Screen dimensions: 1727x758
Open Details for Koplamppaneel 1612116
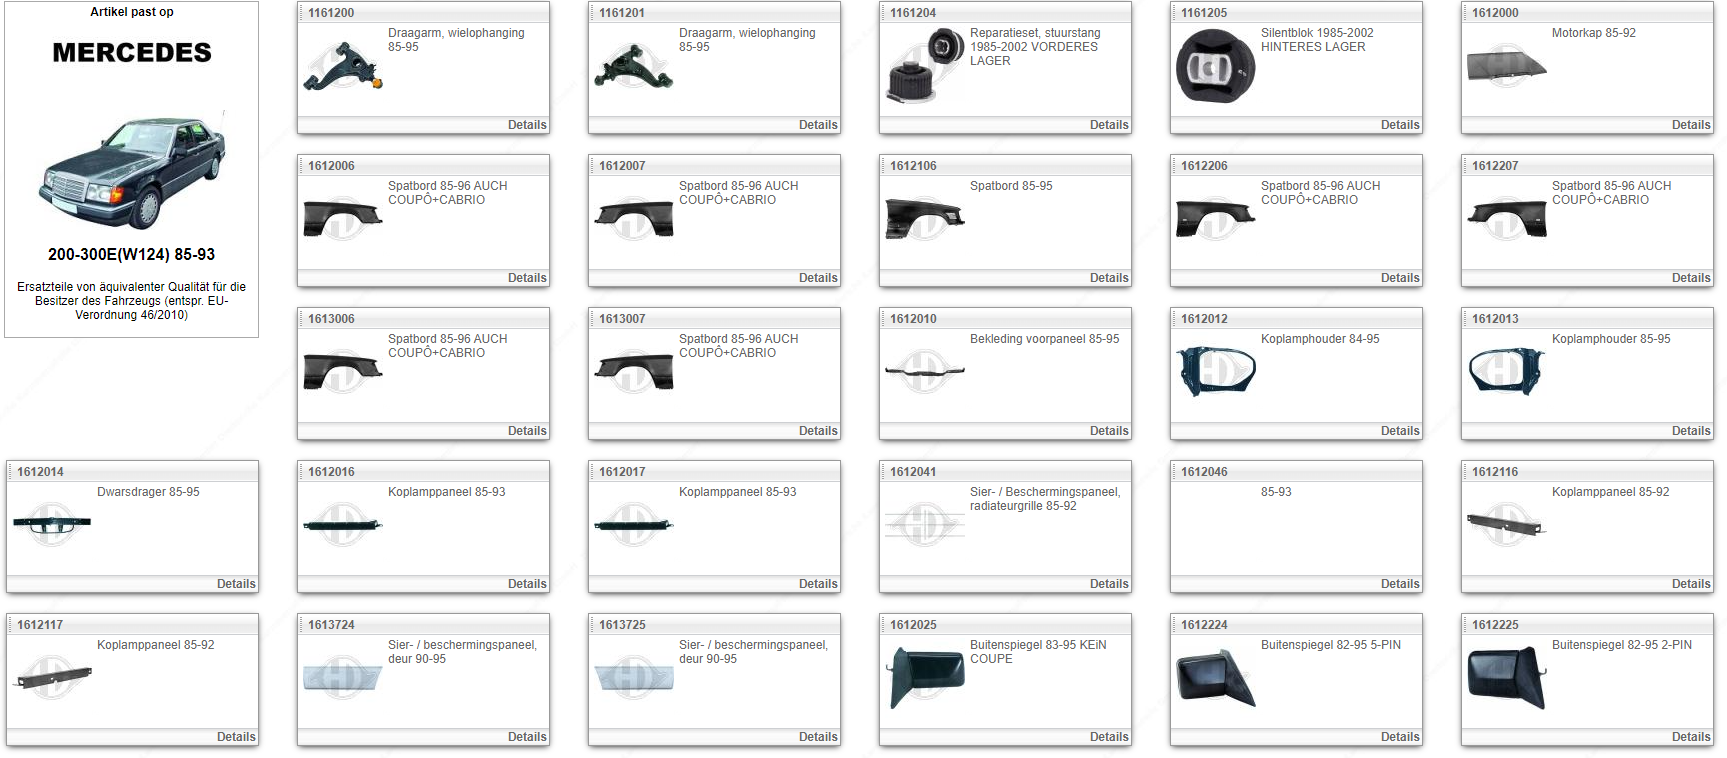point(1691,584)
